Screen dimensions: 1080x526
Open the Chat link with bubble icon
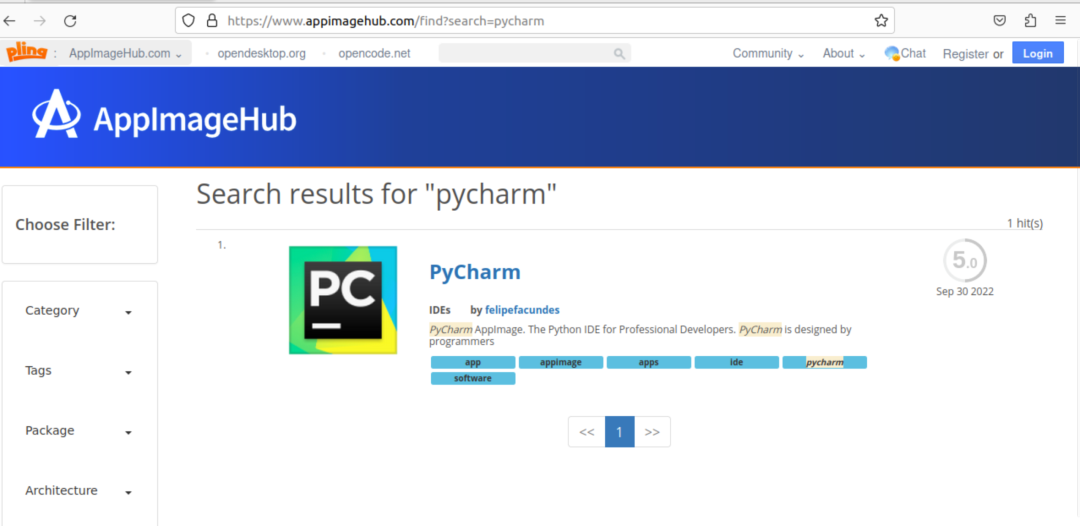[x=905, y=53]
